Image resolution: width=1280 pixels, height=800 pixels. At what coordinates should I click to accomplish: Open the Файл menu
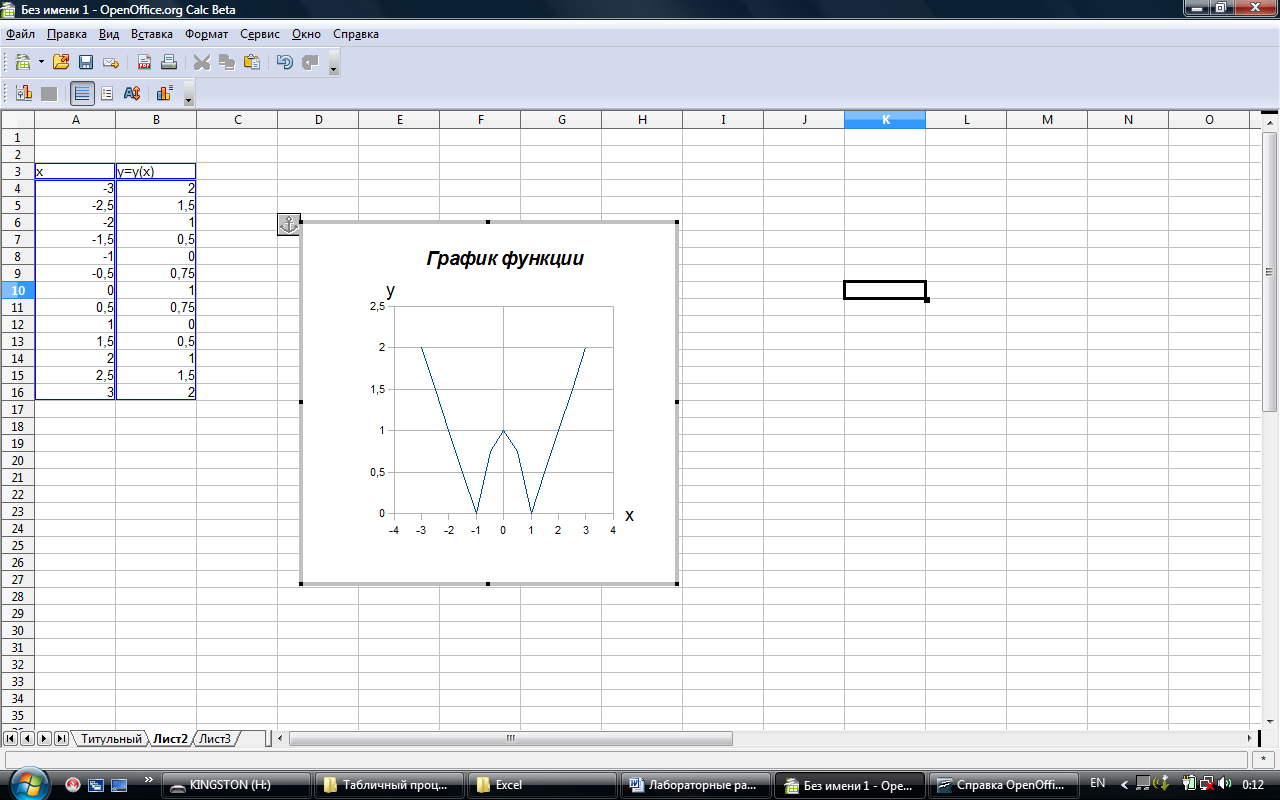tap(20, 34)
